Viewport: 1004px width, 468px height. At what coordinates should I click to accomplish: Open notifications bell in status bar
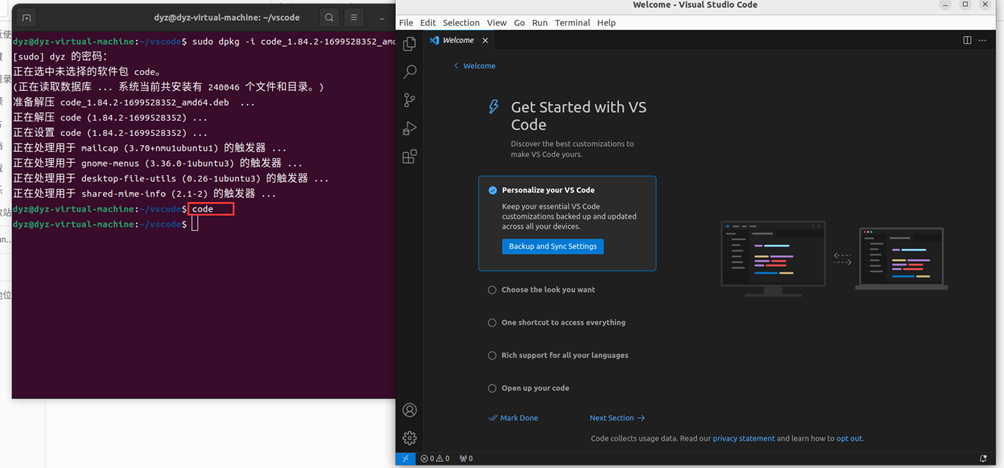click(984, 458)
